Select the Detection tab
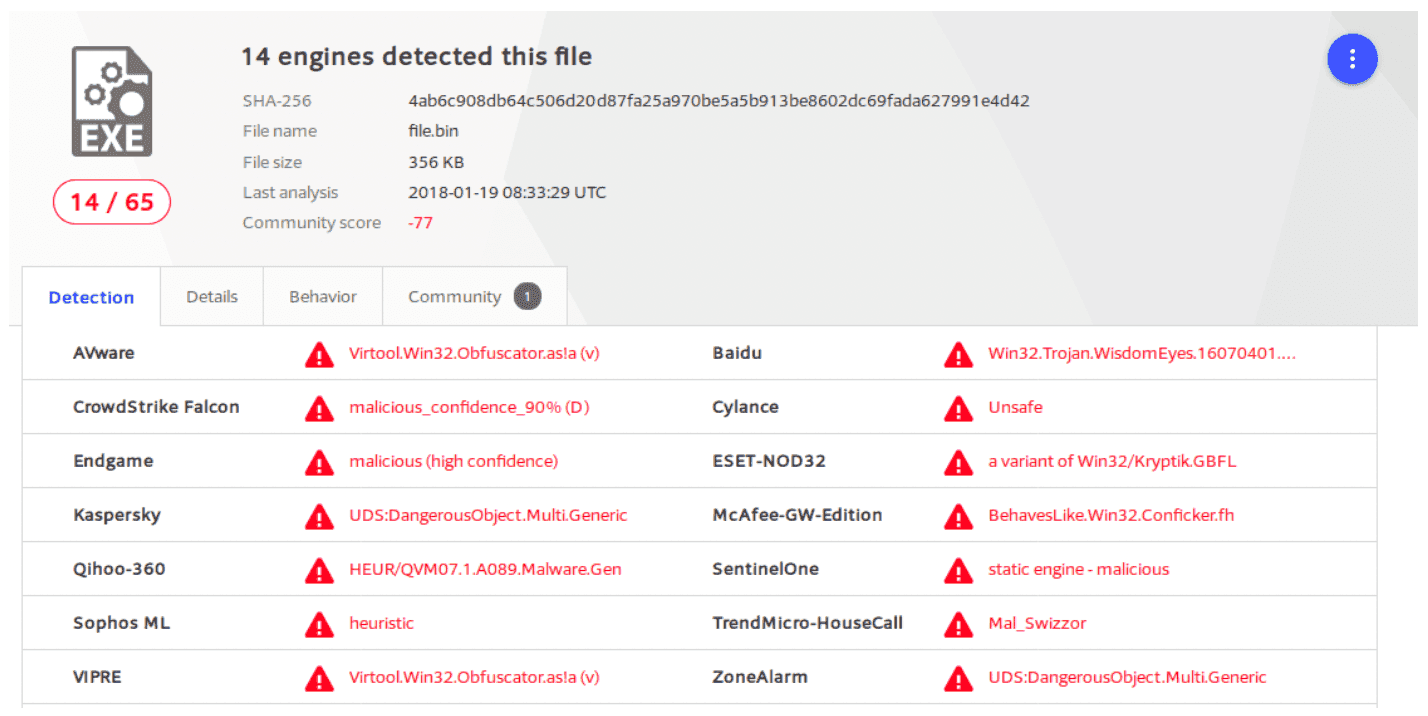The image size is (1428, 716). tap(91, 298)
